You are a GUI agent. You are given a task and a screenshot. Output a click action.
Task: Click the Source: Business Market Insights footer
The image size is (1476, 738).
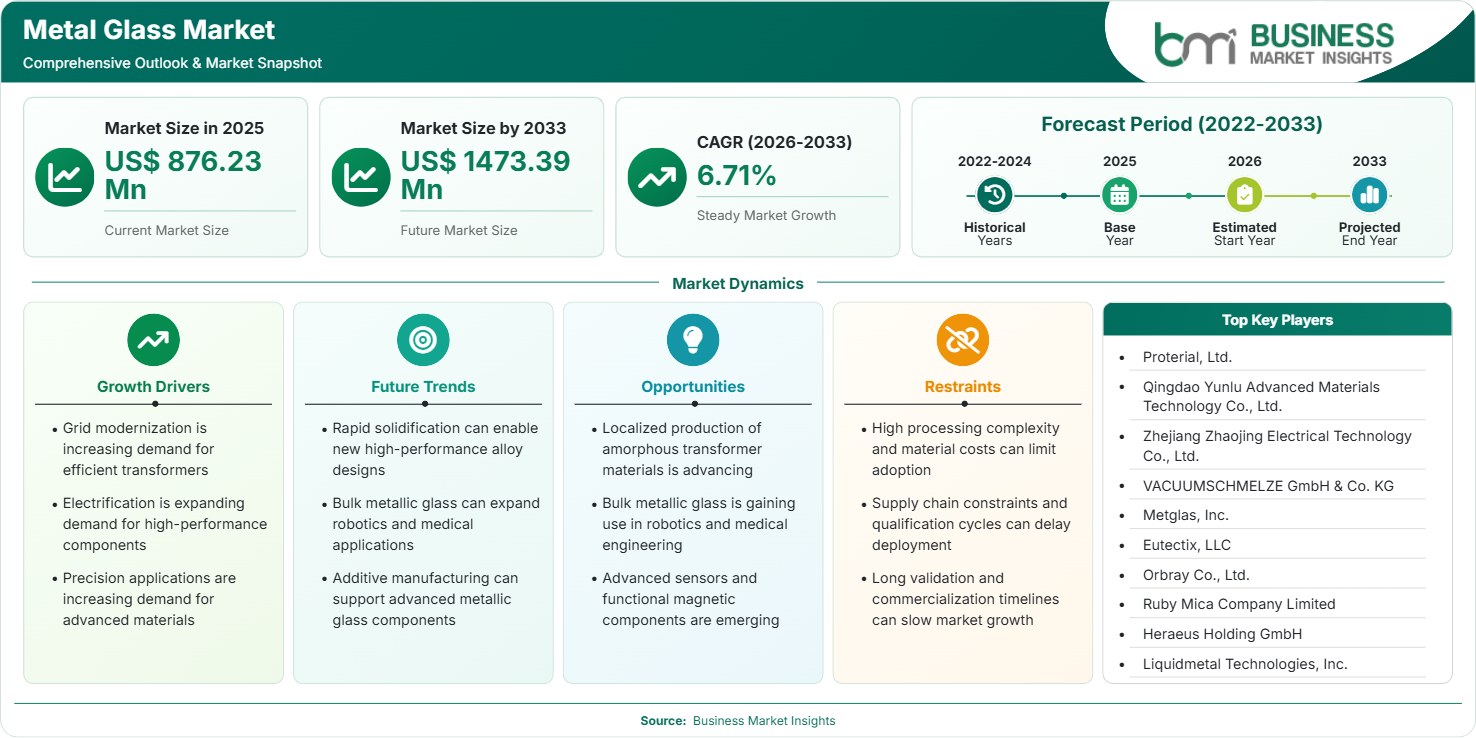click(738, 720)
